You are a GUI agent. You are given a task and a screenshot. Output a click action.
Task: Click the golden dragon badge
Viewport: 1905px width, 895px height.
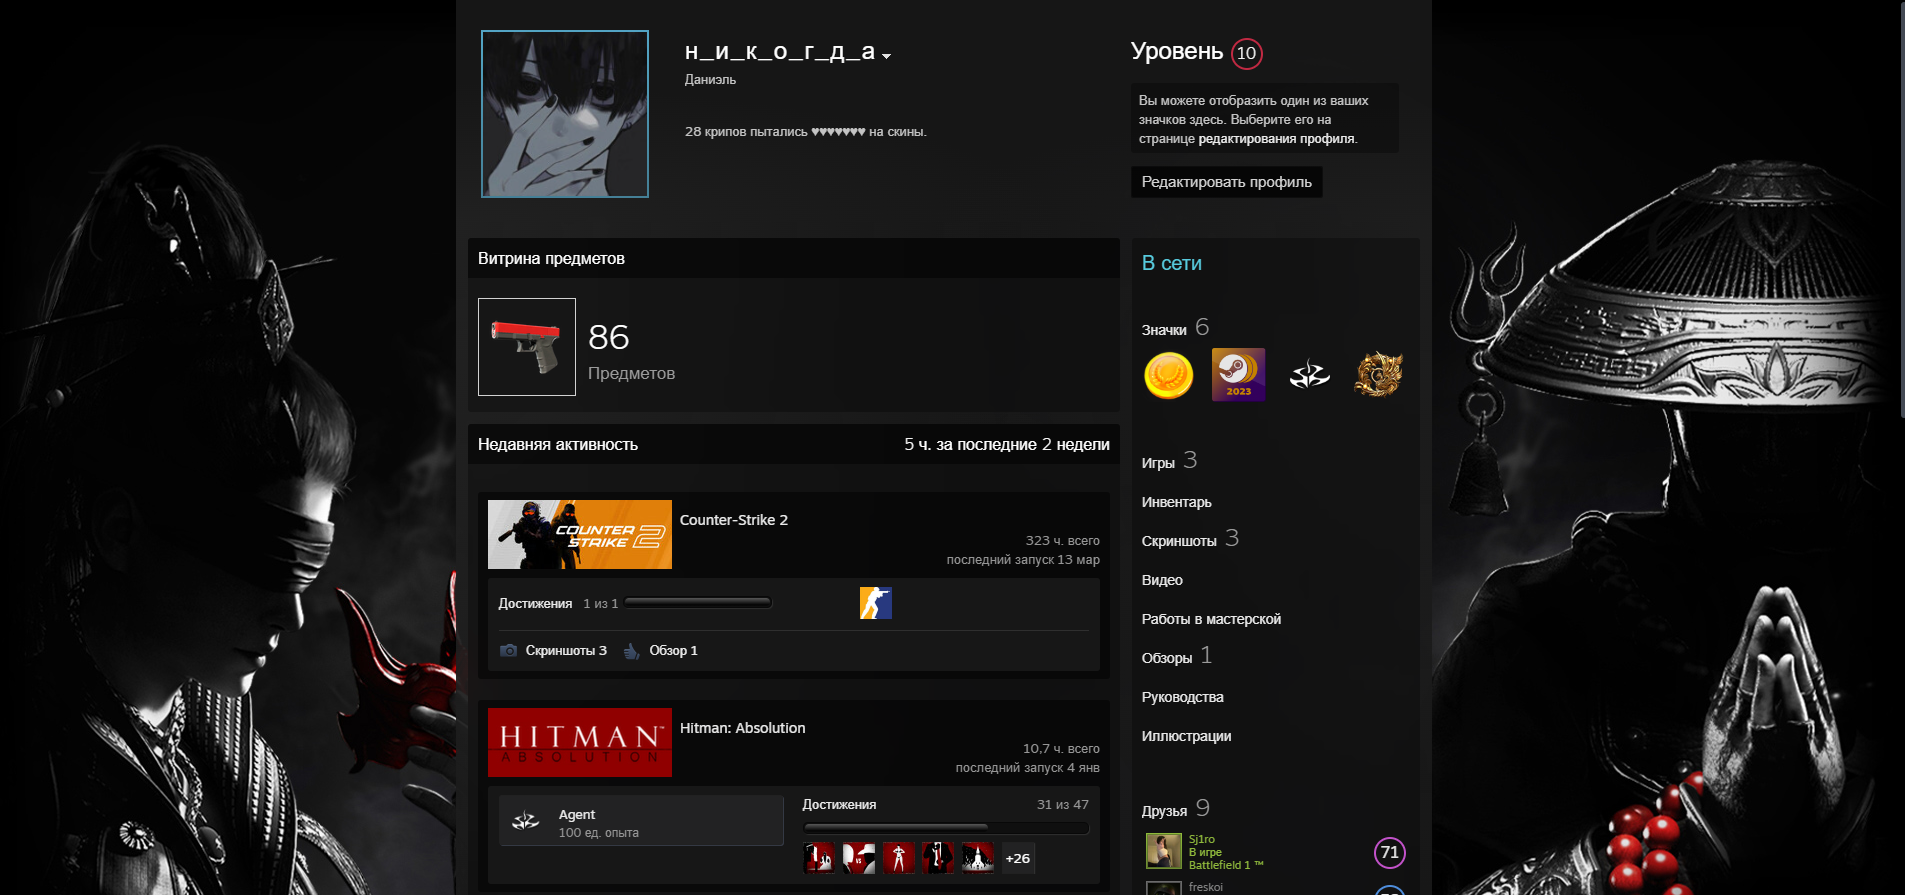click(1379, 375)
